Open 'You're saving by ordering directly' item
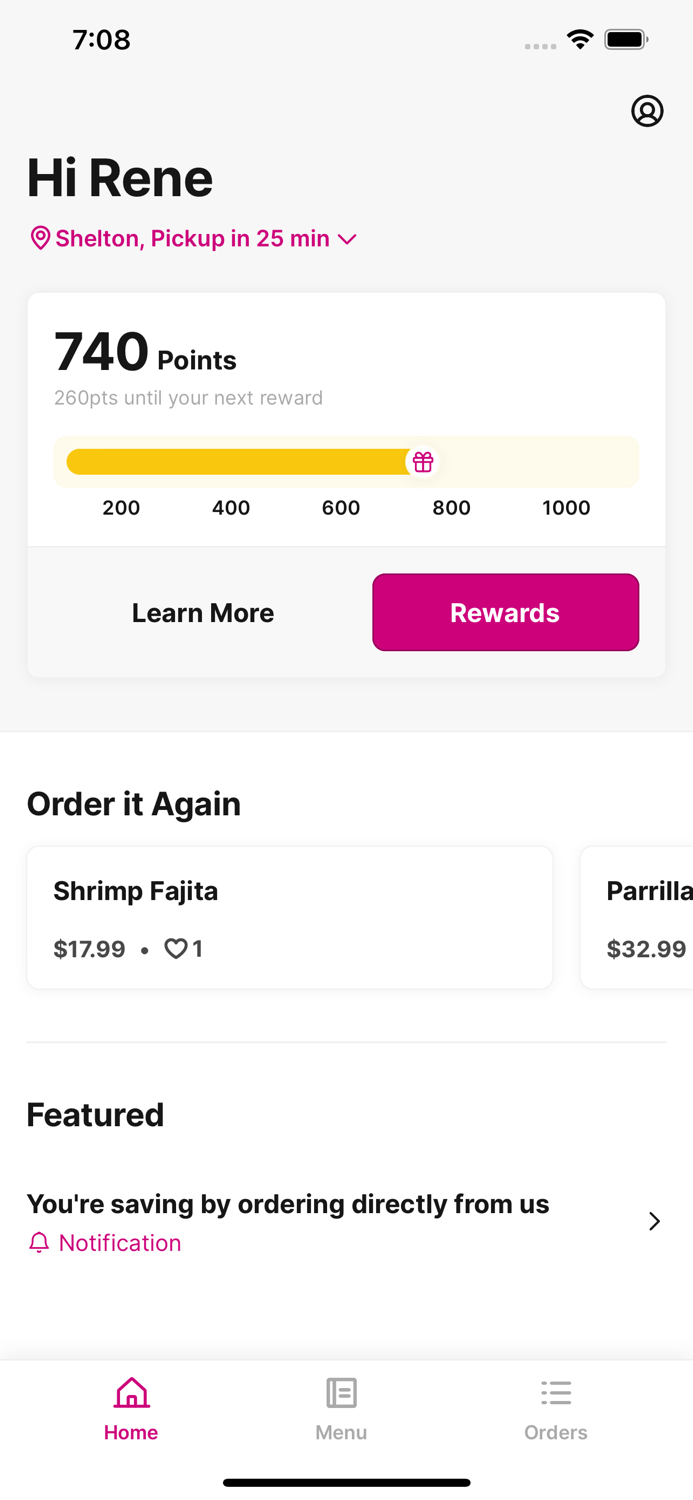693x1500 pixels. point(346,1222)
